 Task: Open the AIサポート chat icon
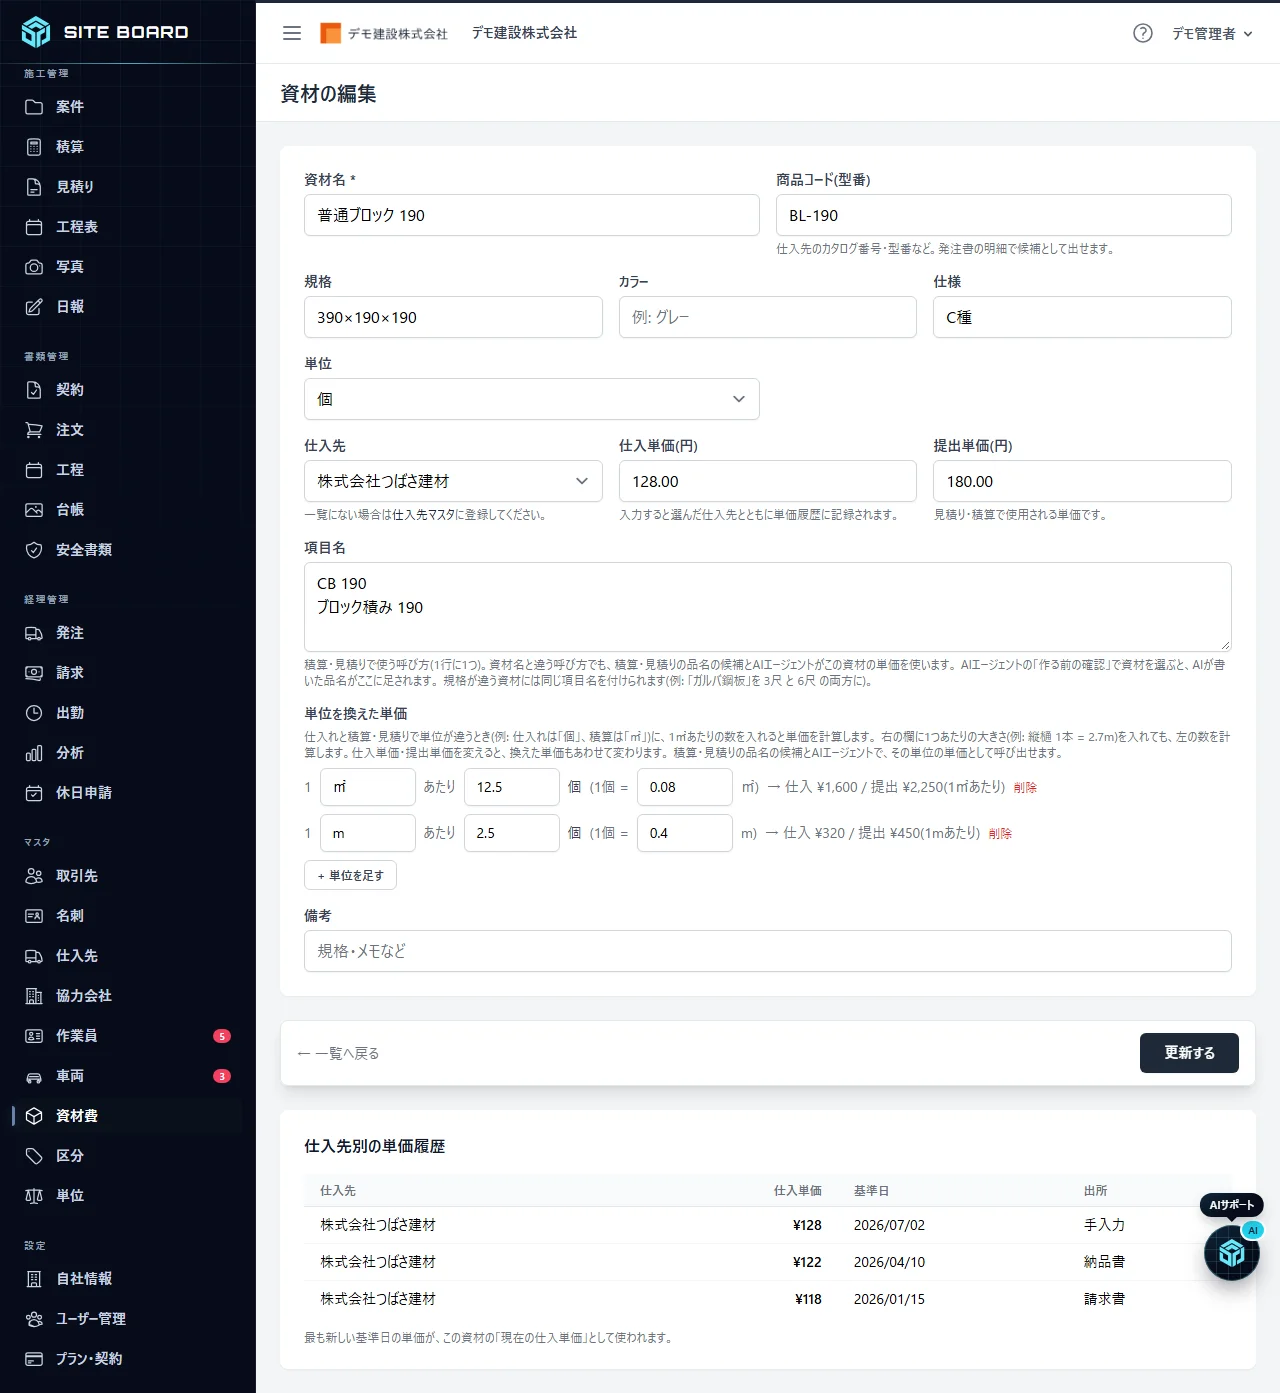1232,1252
